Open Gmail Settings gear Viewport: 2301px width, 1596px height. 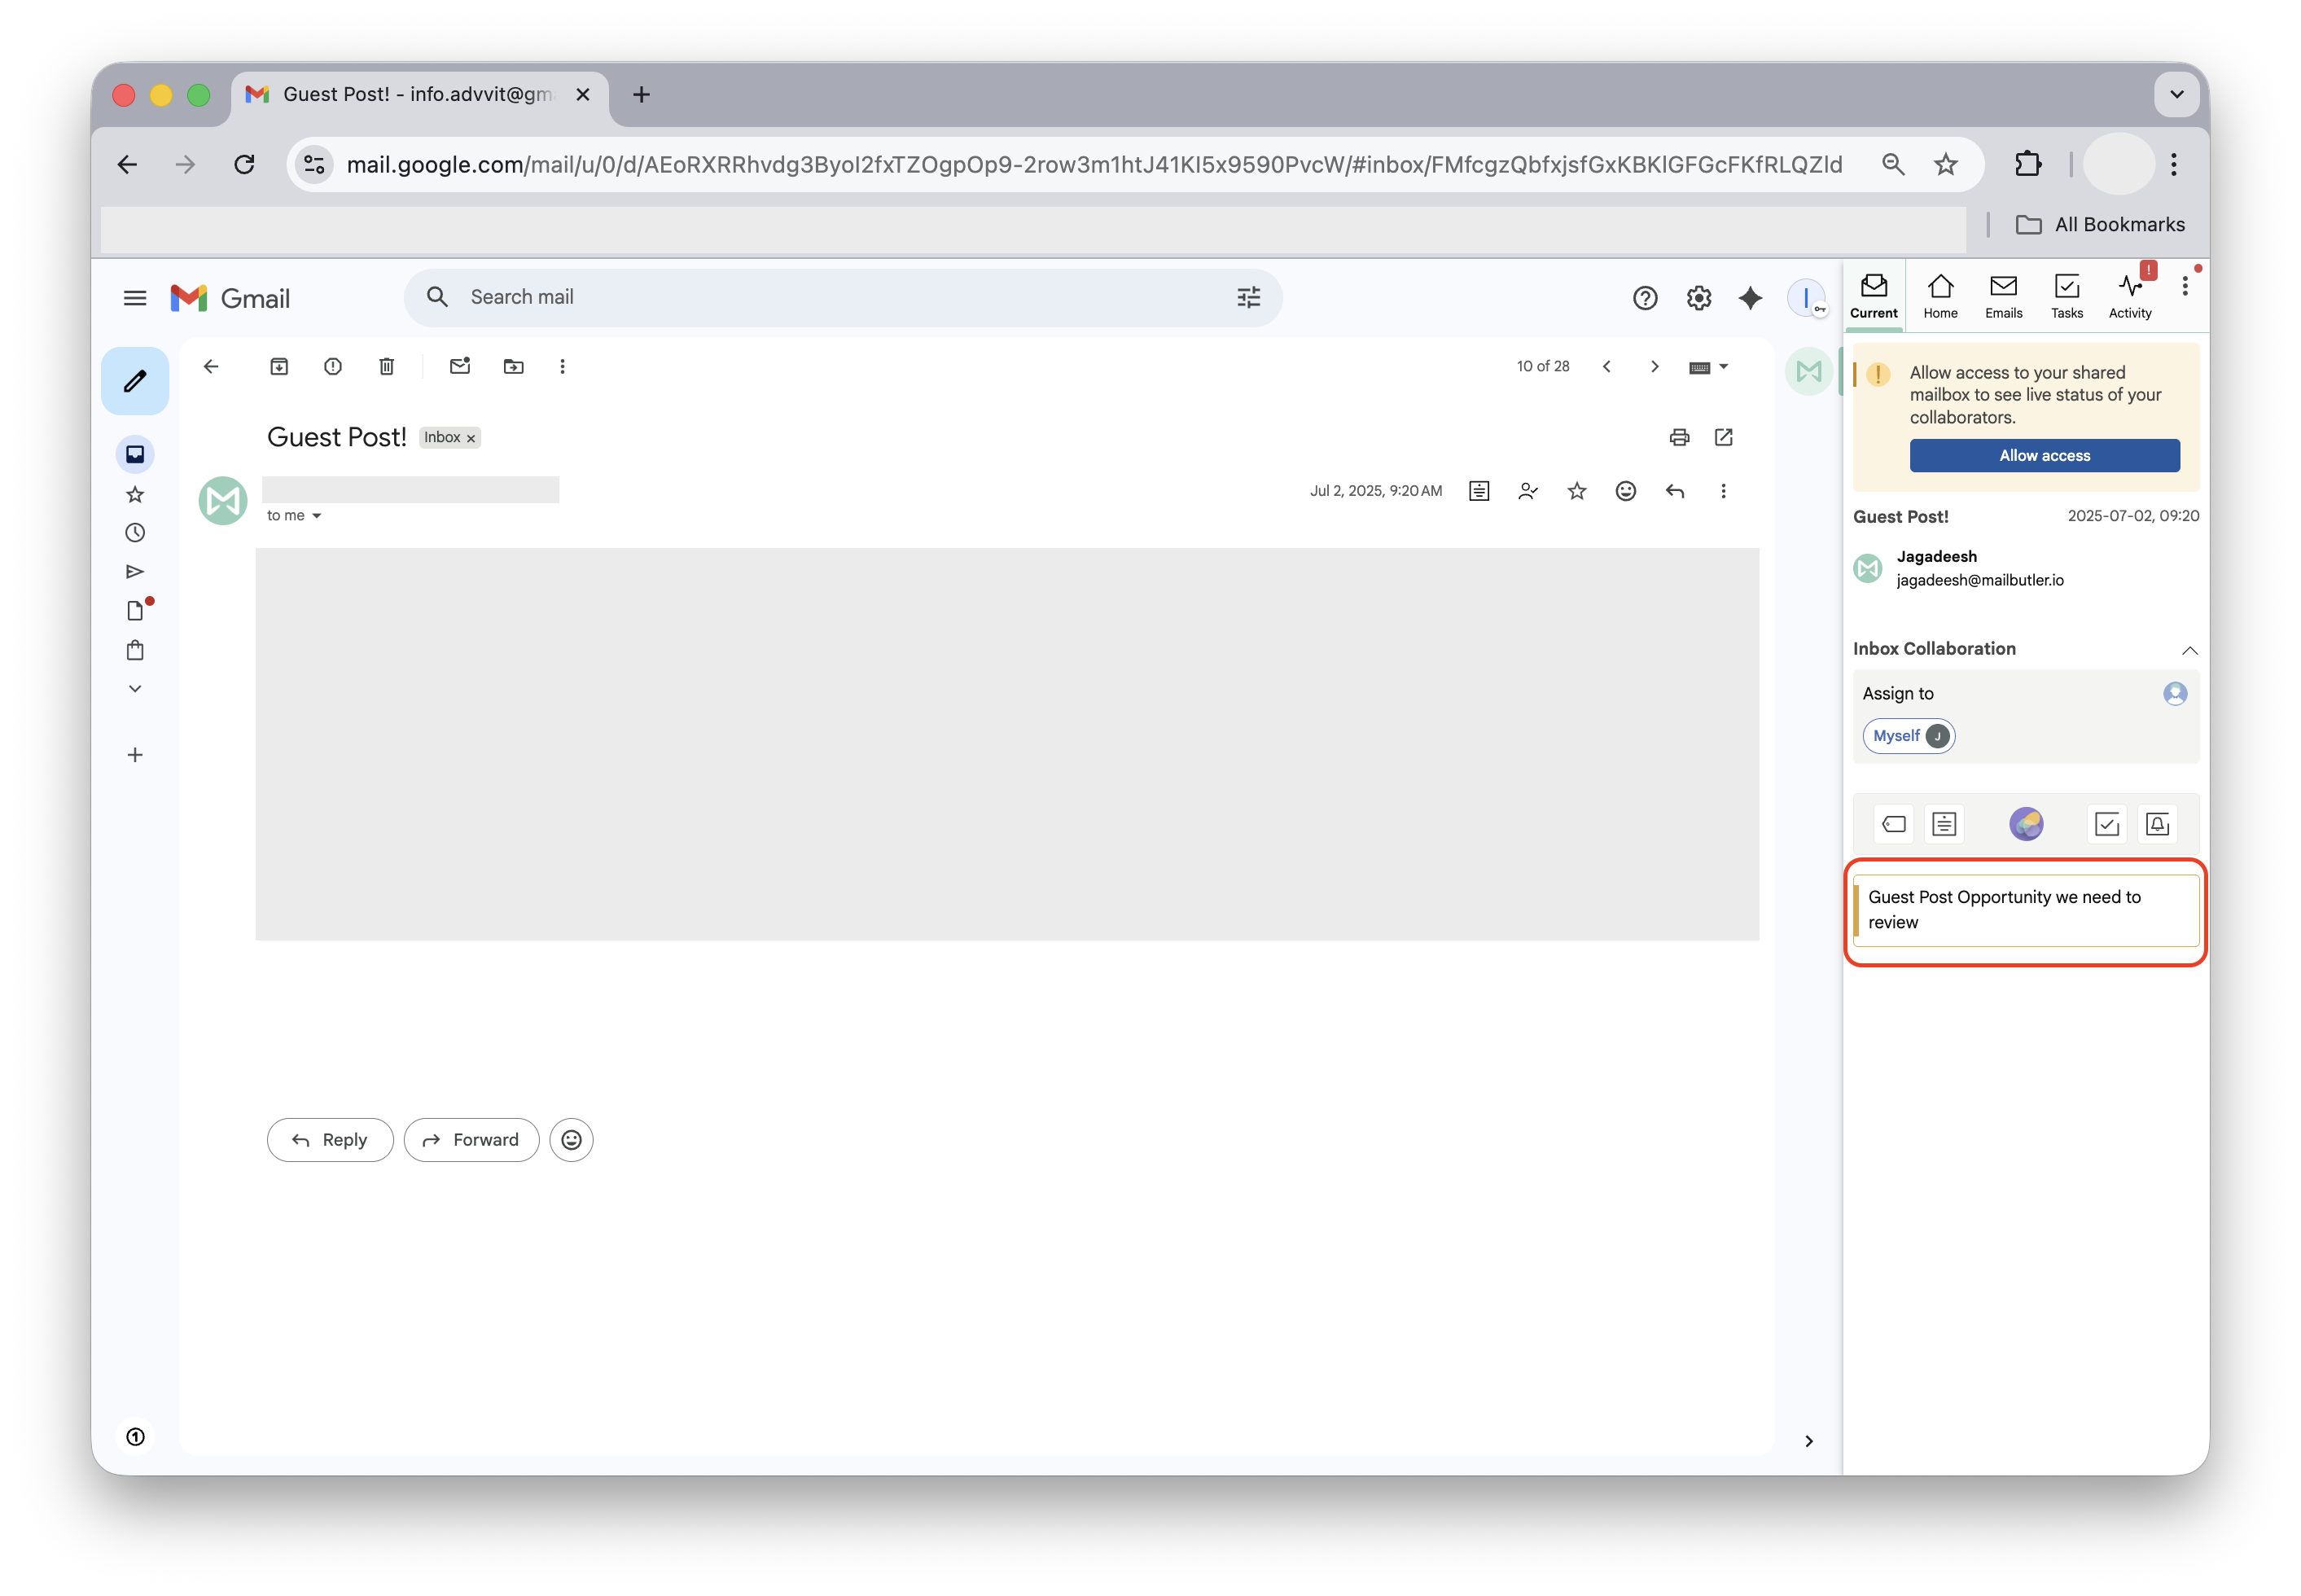[x=1699, y=298]
